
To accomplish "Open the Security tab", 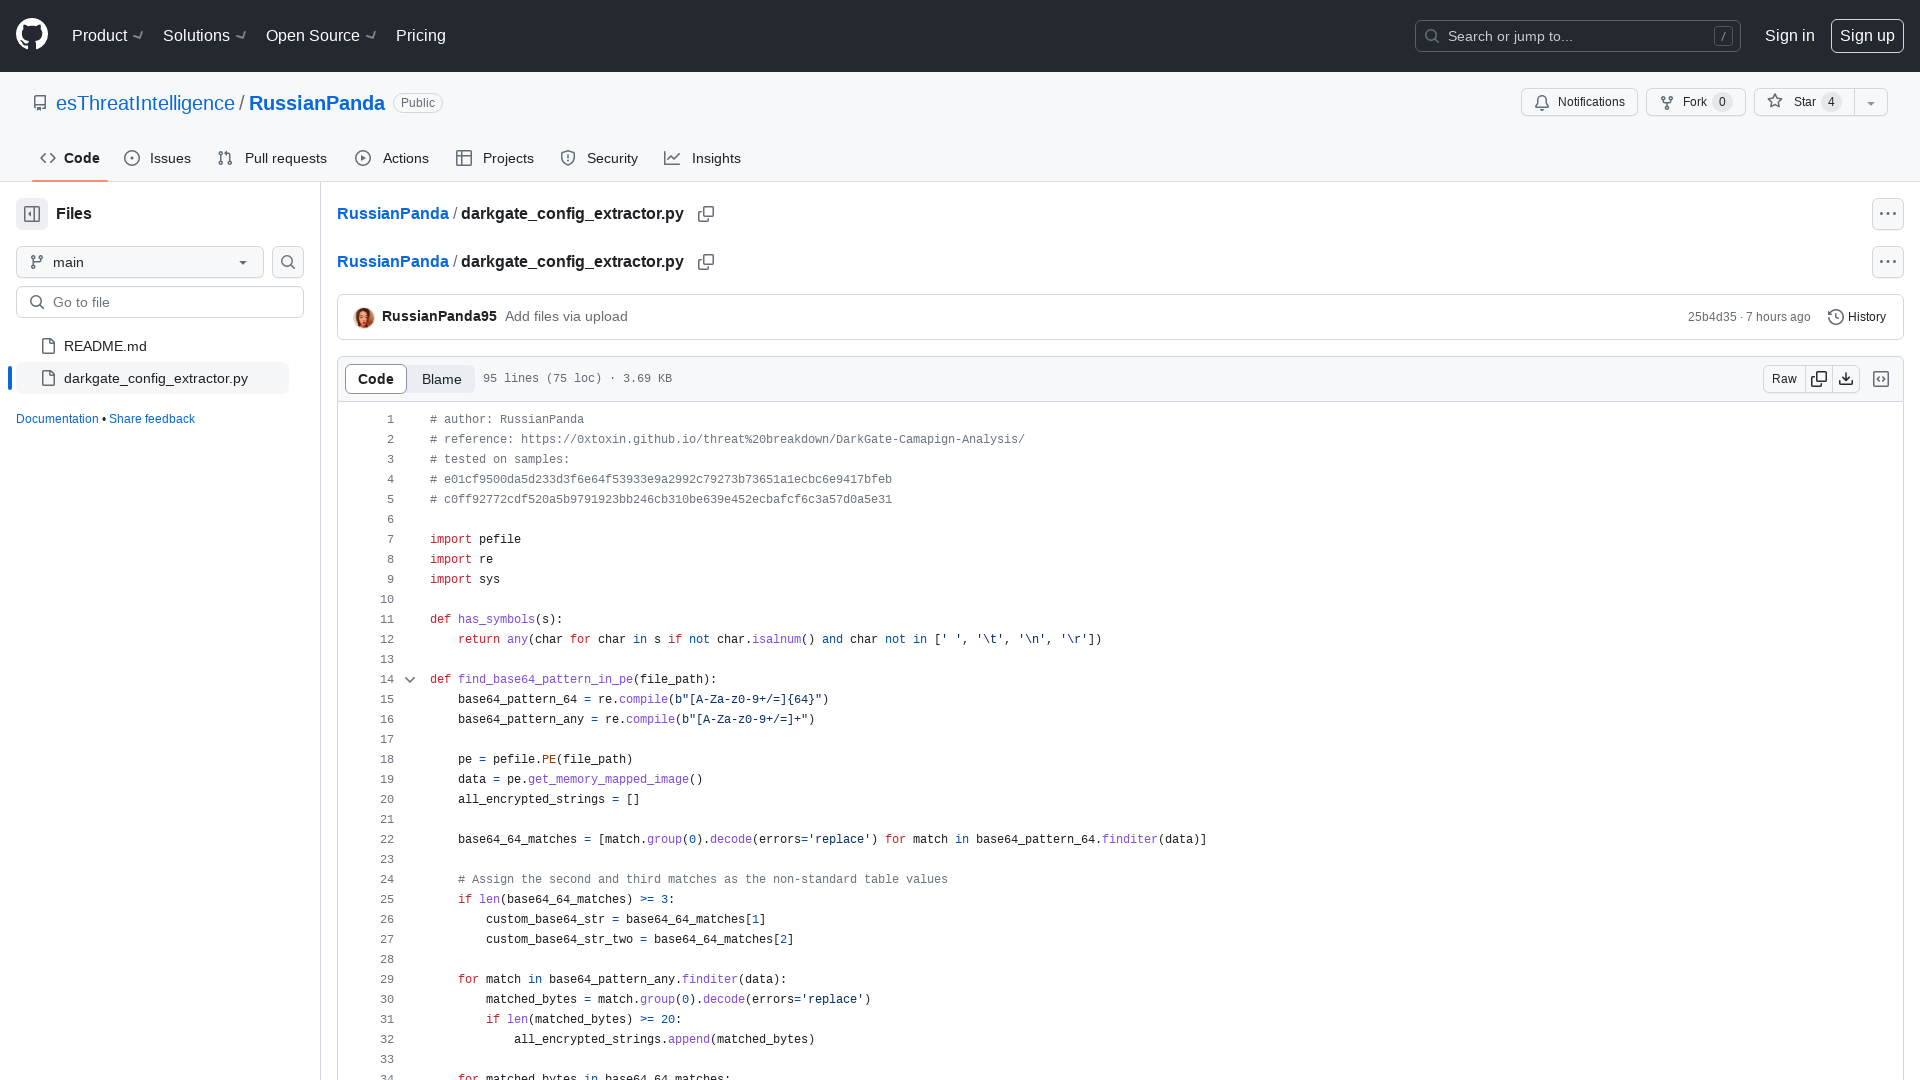I will [x=599, y=158].
